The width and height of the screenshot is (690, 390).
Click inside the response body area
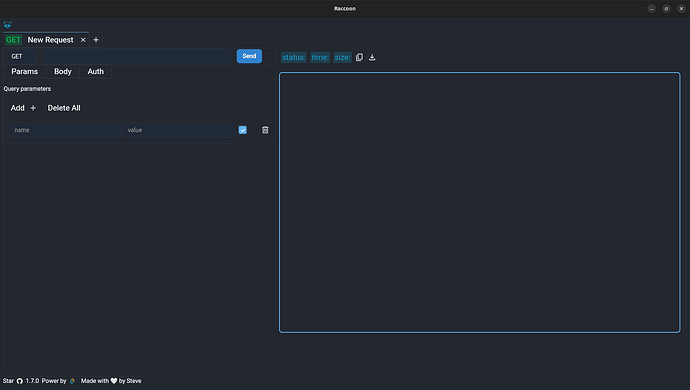(x=480, y=202)
